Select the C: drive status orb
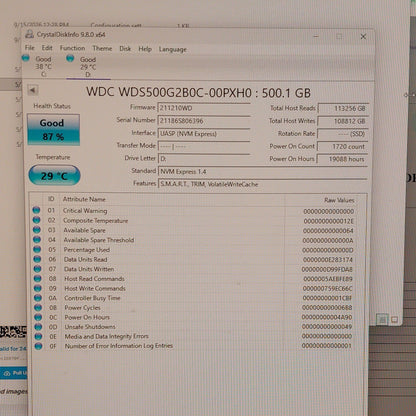 pyautogui.click(x=26, y=58)
